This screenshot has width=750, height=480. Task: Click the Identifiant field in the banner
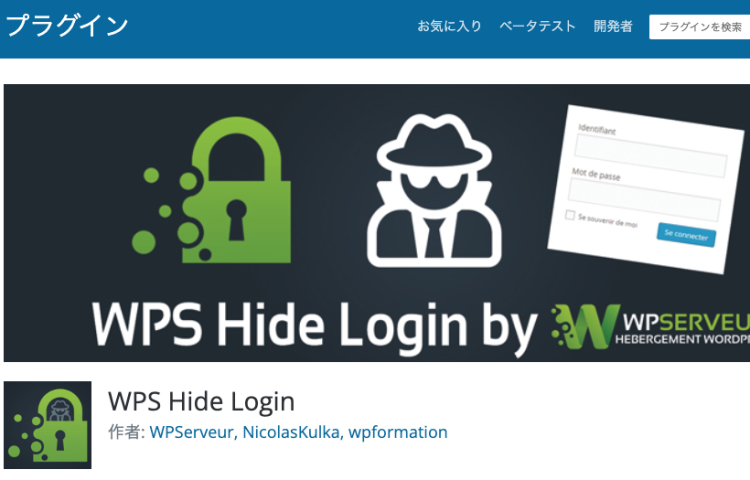click(x=651, y=155)
